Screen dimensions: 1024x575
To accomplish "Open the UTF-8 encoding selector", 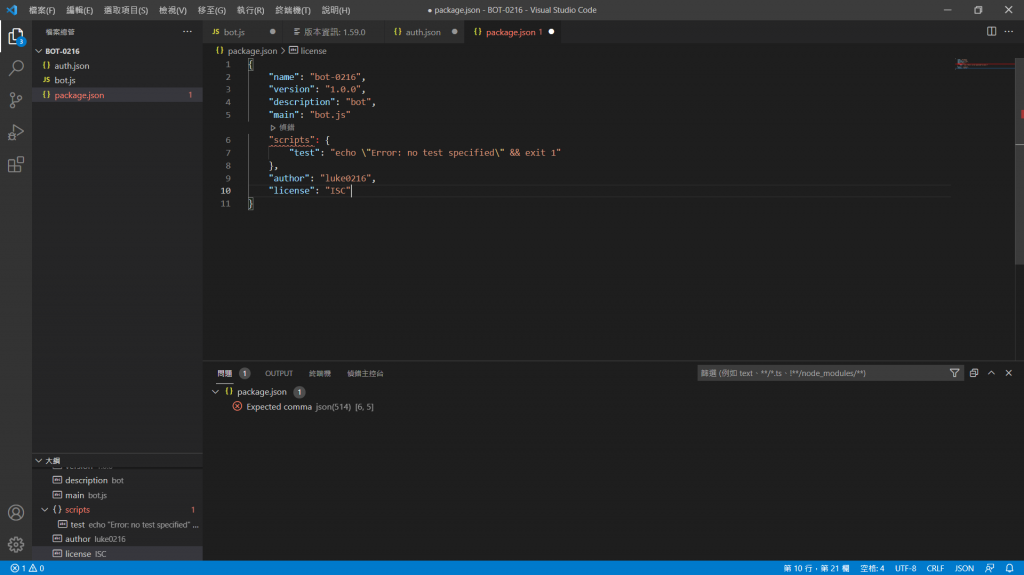I will (905, 568).
